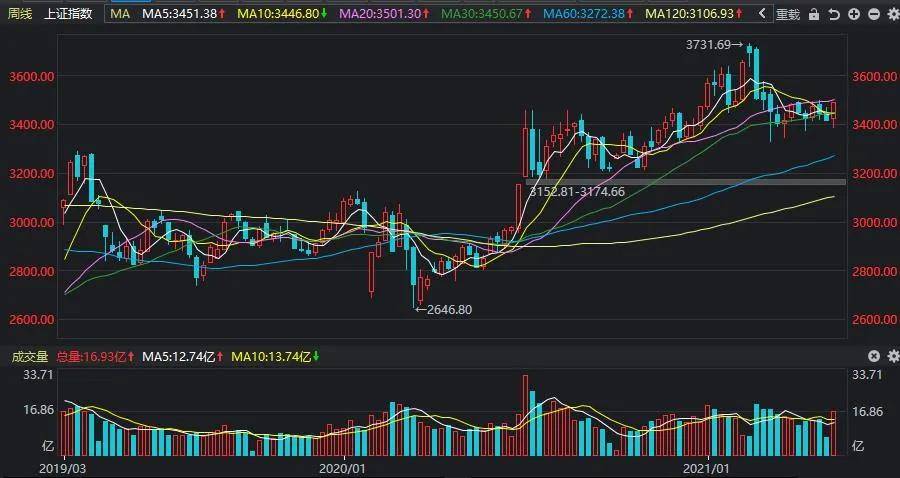Open the 周线 period selector
The height and width of the screenshot is (478, 900).
click(x=20, y=14)
